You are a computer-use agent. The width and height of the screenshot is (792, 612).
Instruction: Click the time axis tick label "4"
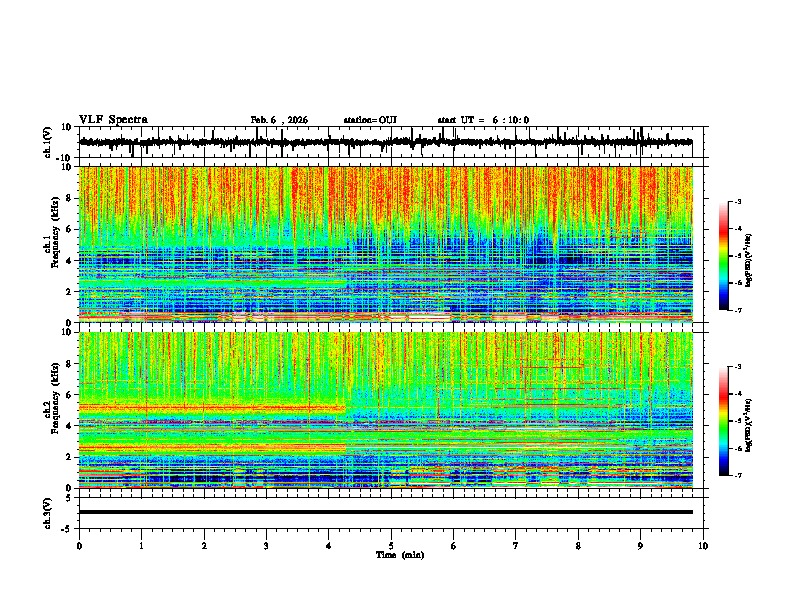click(329, 546)
